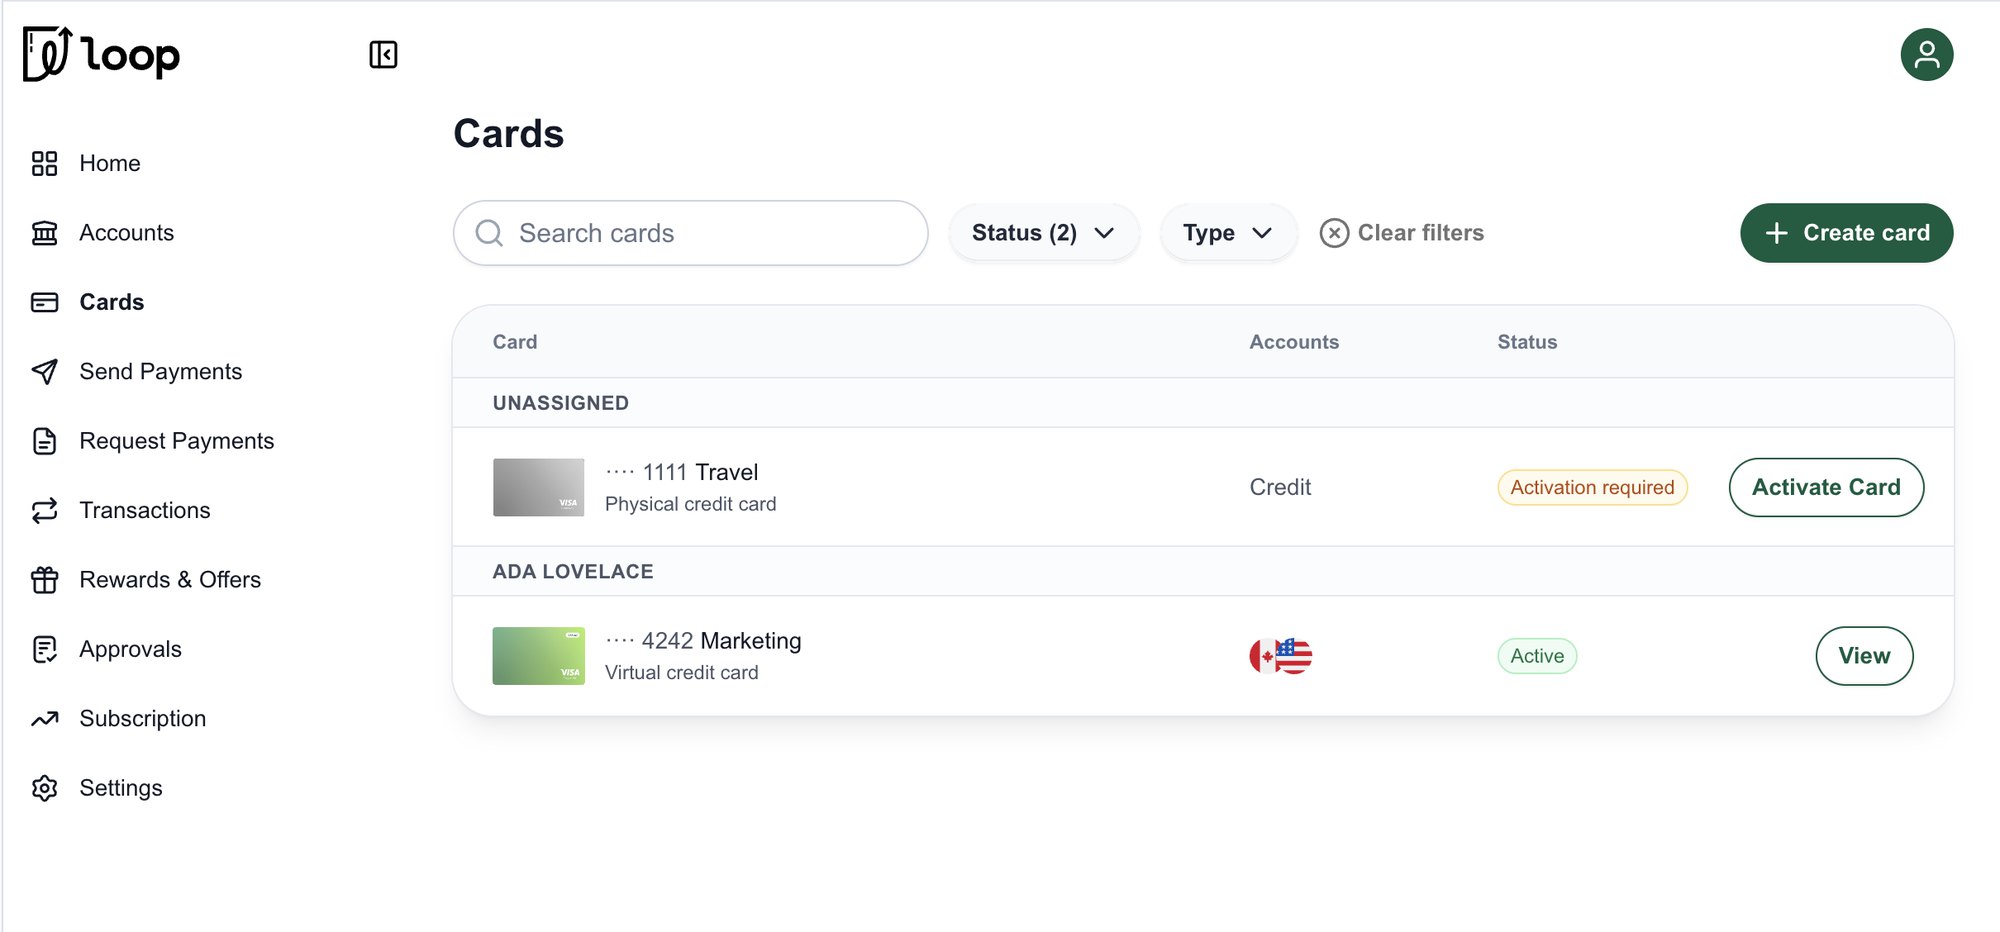Click the Create card button
This screenshot has width=2000, height=932.
[1846, 233]
